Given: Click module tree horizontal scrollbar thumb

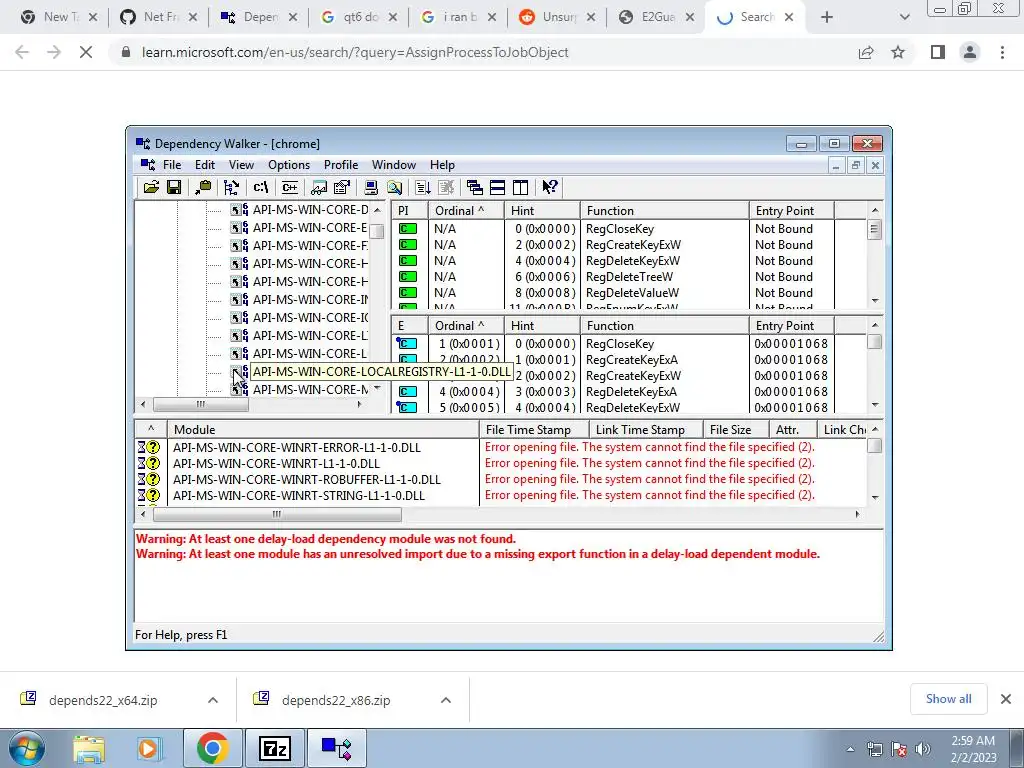Looking at the screenshot, I should [x=200, y=404].
